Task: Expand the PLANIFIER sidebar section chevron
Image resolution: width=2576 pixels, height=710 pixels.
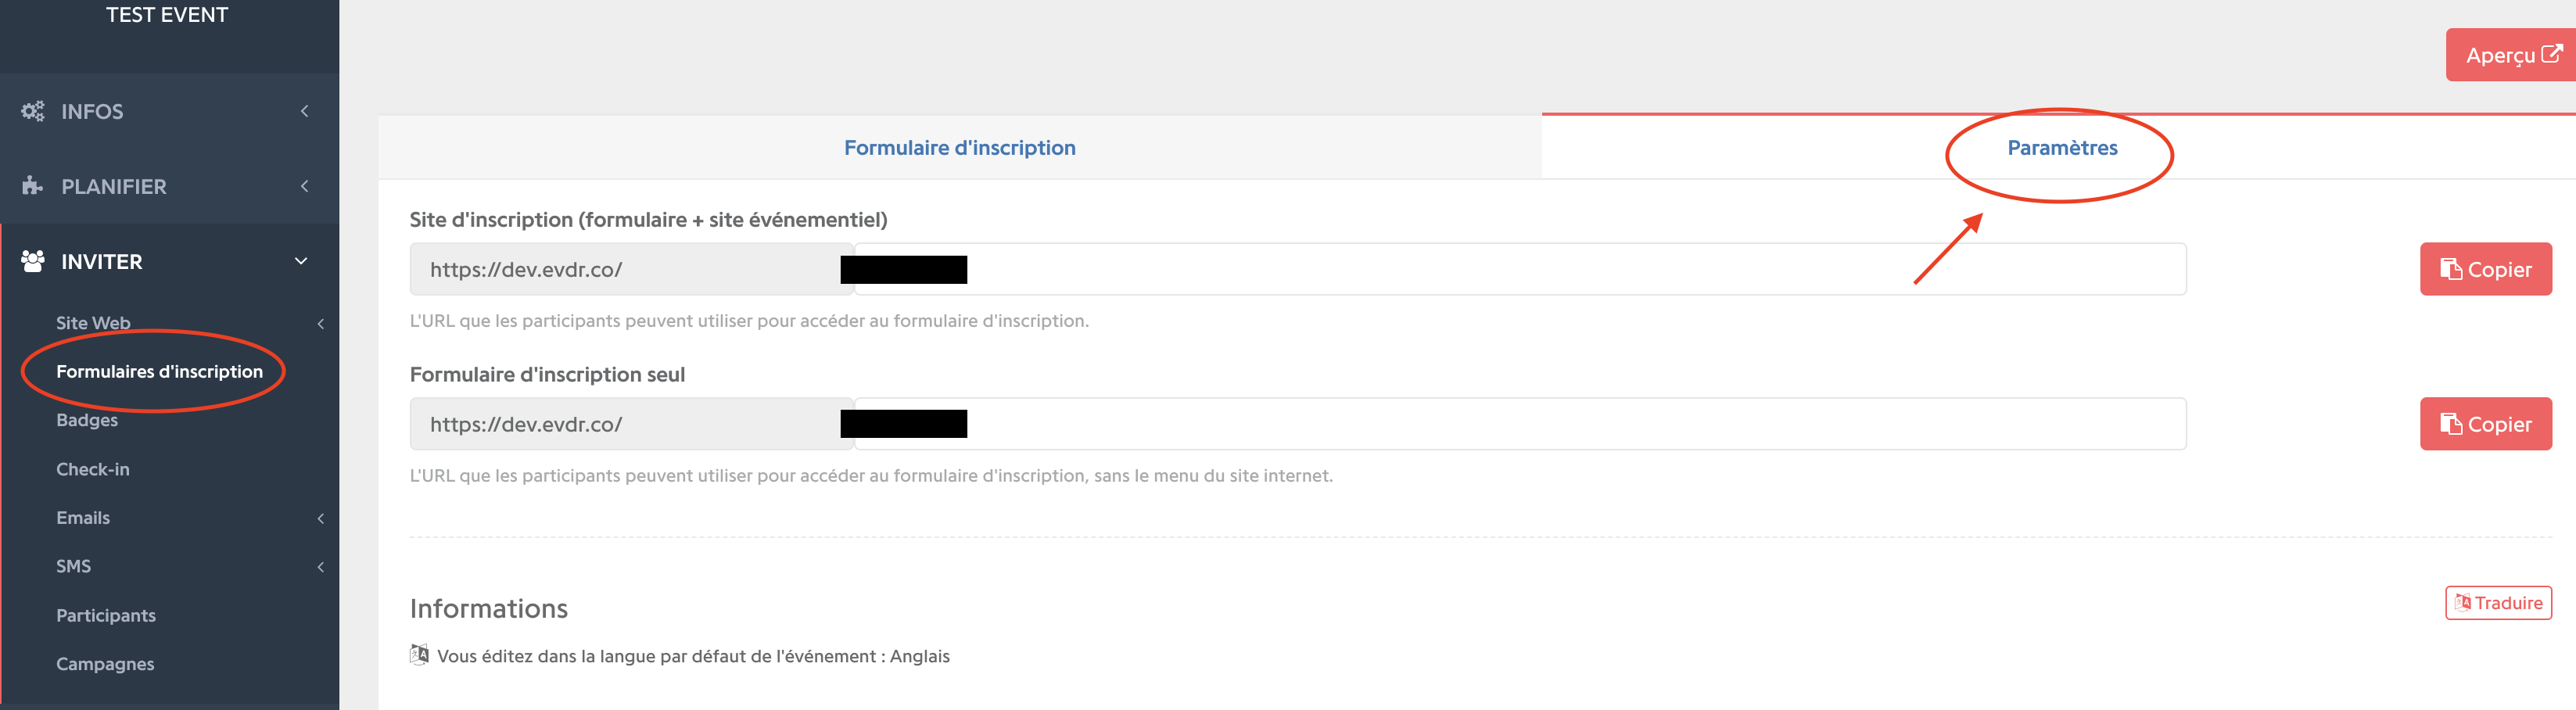Action: tap(304, 186)
